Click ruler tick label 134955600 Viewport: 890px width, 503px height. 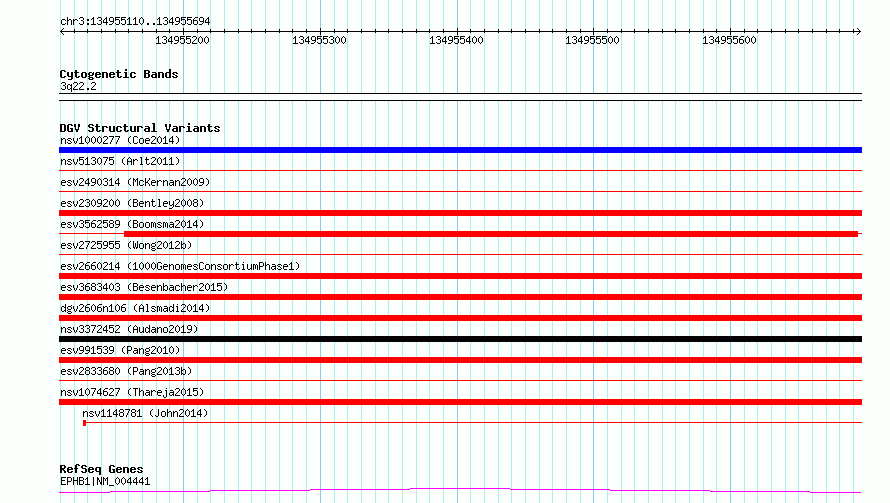click(729, 40)
